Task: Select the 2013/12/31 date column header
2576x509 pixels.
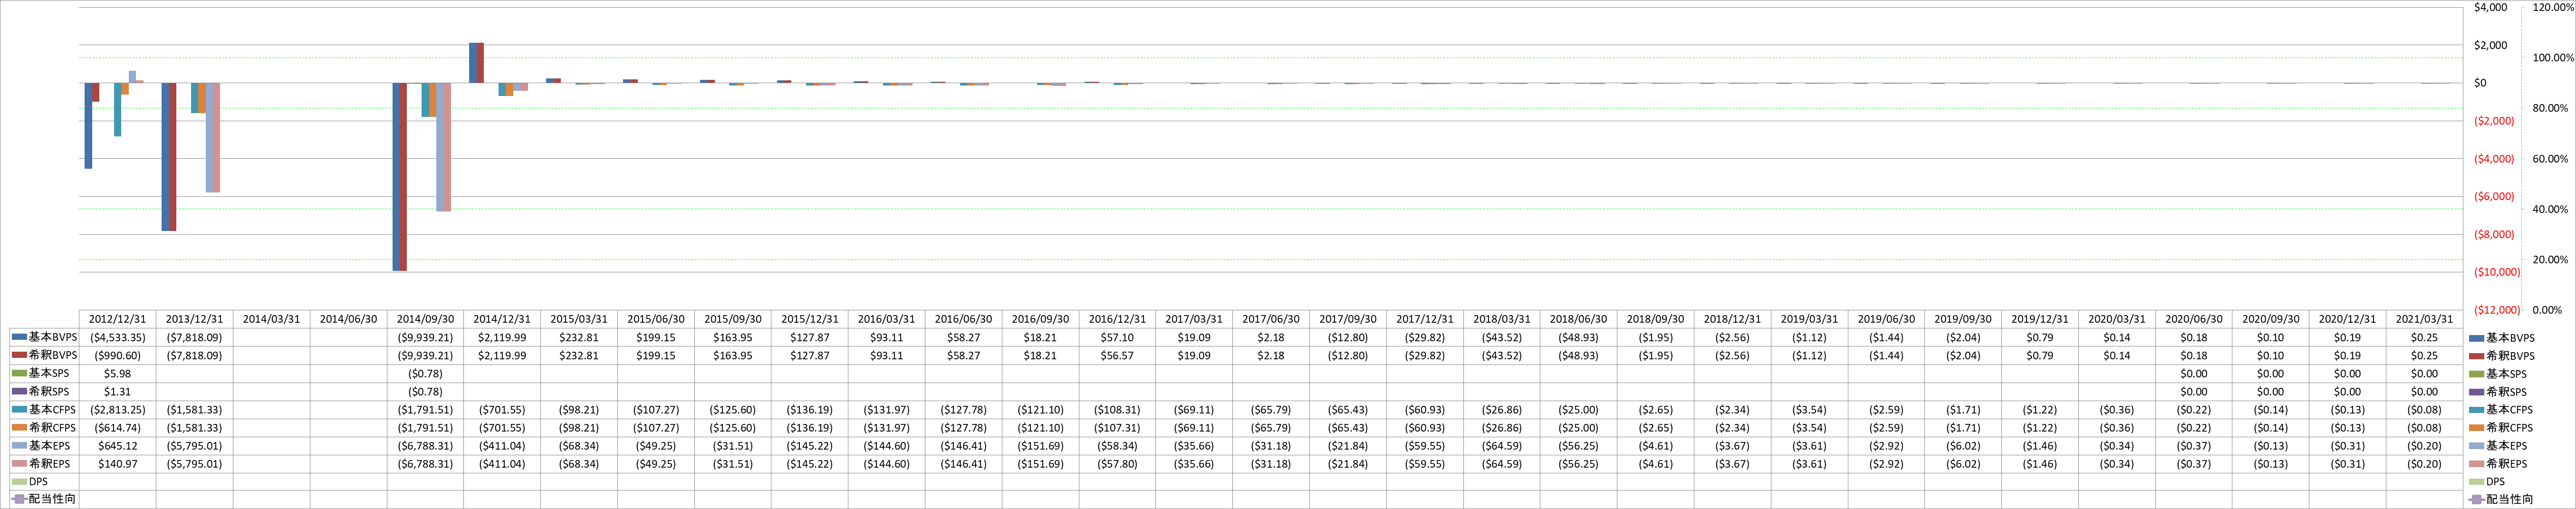Action: 195,319
